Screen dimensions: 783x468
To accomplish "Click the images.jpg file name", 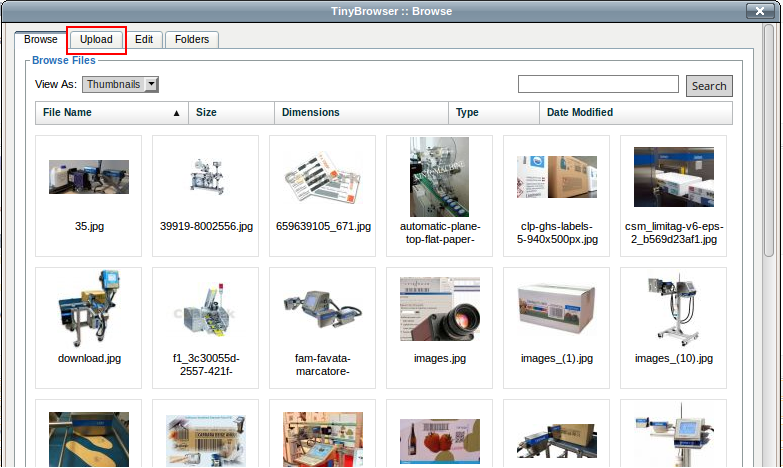I will point(440,358).
